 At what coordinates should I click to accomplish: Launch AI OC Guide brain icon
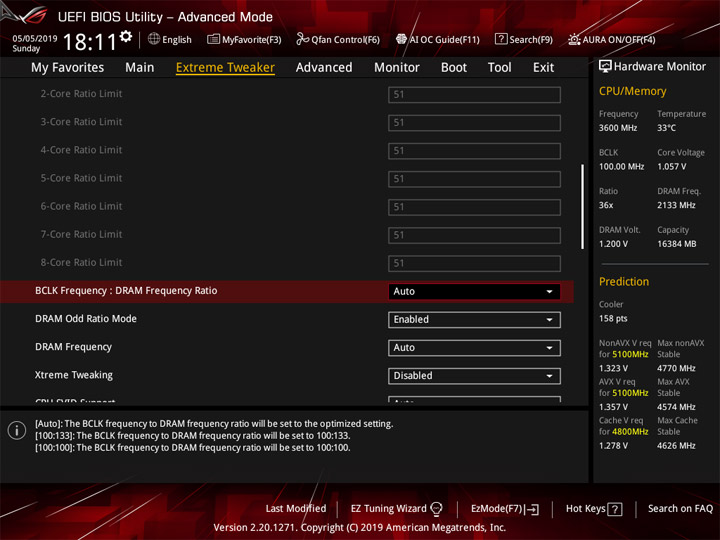pyautogui.click(x=401, y=39)
